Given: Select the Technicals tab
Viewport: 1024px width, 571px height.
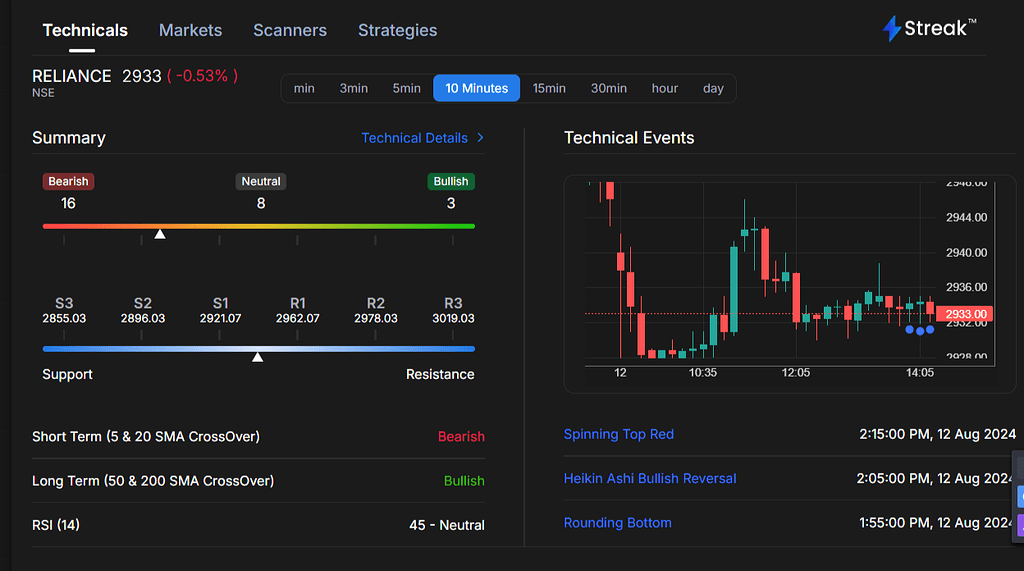Looking at the screenshot, I should (x=85, y=30).
